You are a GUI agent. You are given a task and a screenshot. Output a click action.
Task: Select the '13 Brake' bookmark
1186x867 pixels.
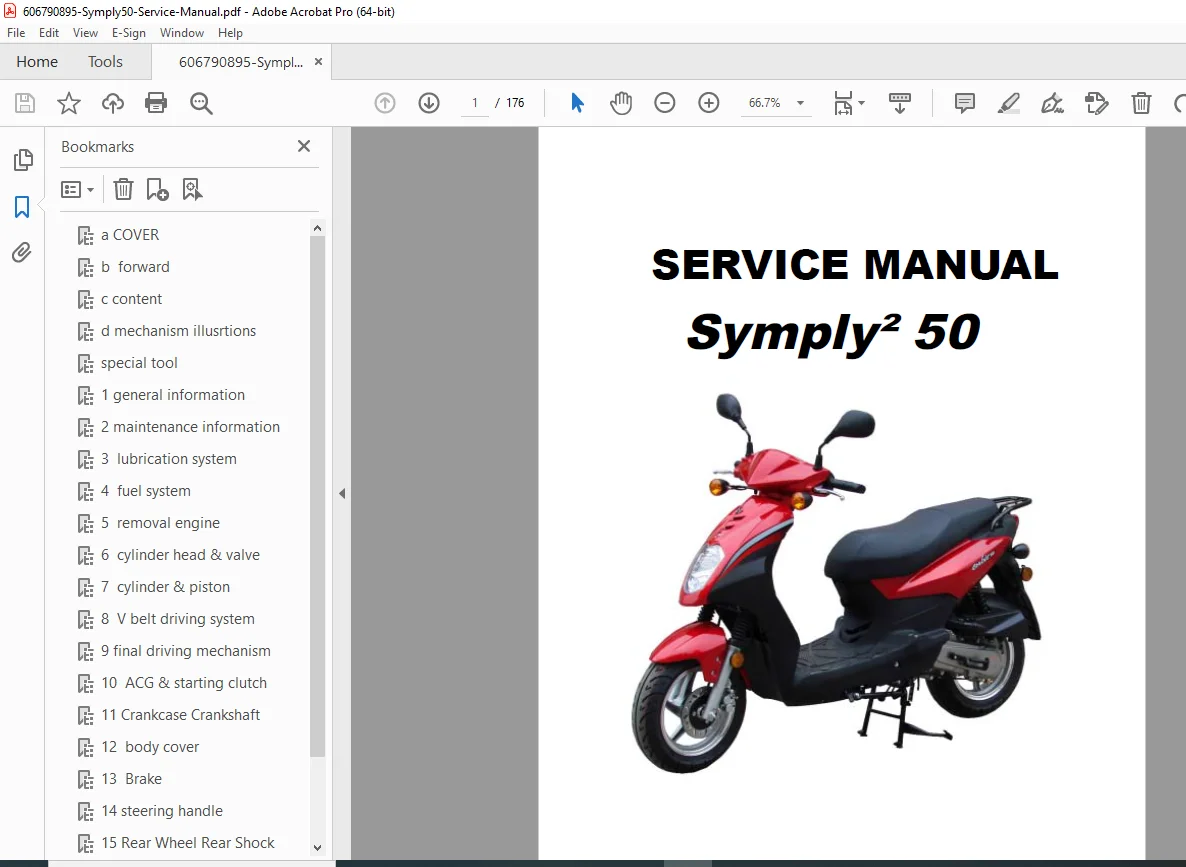tap(132, 779)
